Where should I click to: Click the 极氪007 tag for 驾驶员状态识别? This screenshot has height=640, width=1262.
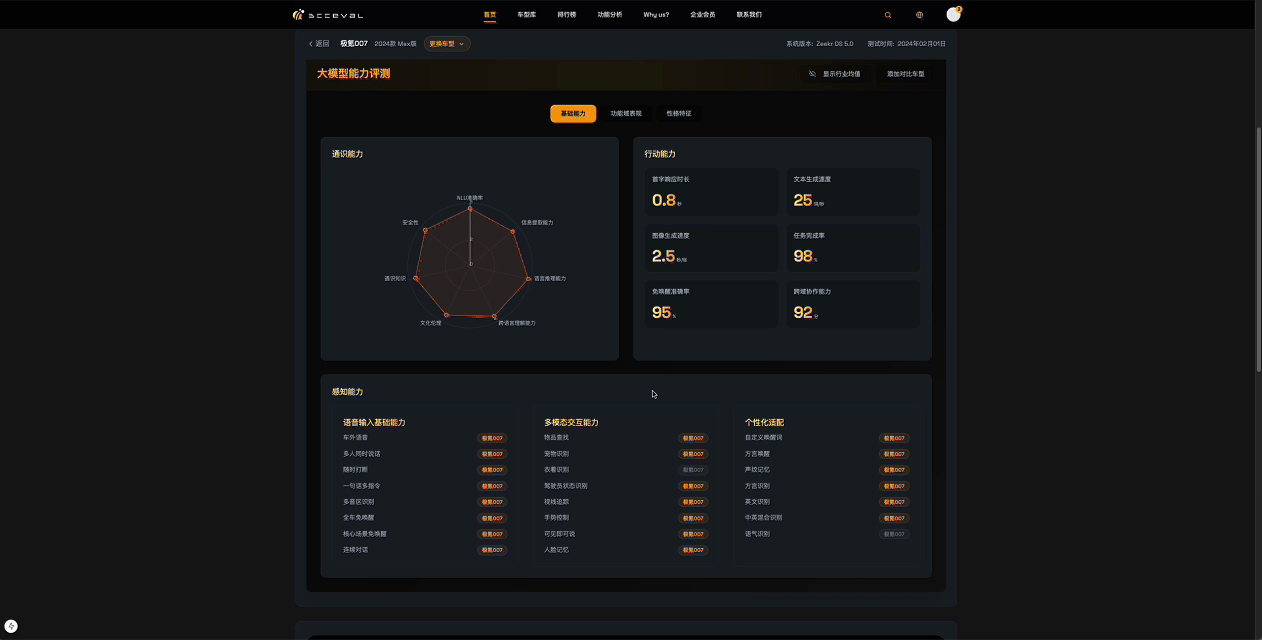pos(693,486)
